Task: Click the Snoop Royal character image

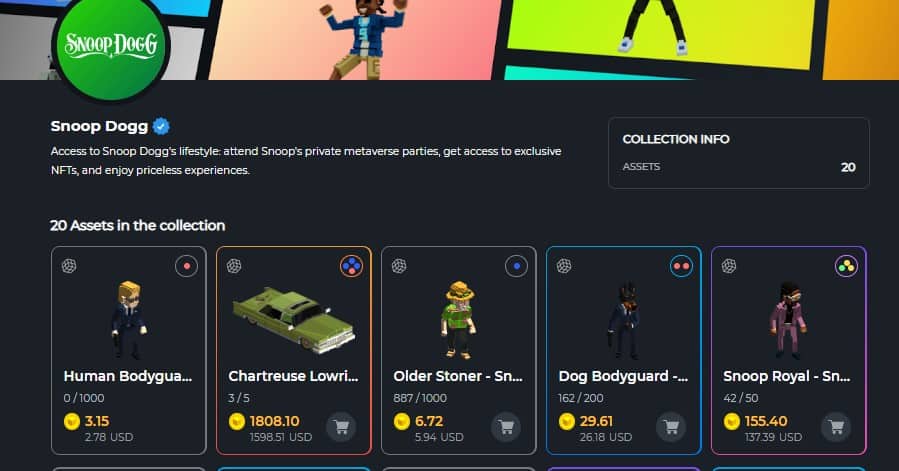Action: (788, 320)
